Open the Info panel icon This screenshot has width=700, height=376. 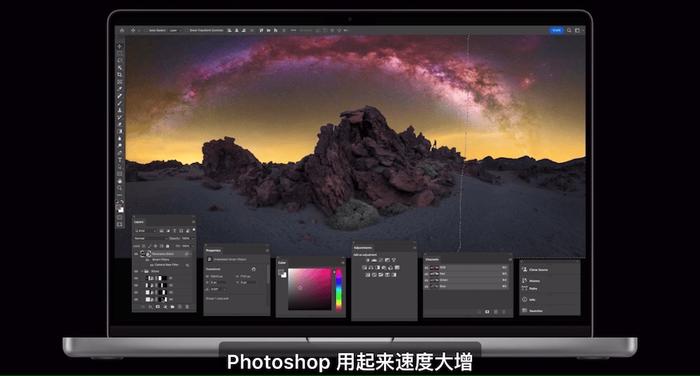tap(525, 300)
